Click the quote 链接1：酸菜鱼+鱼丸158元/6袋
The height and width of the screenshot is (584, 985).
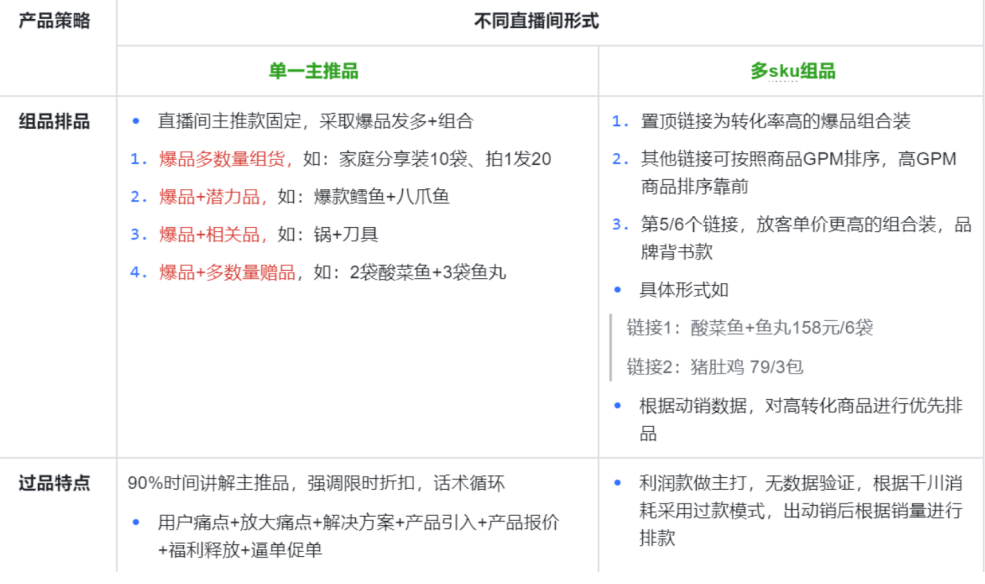coord(749,327)
